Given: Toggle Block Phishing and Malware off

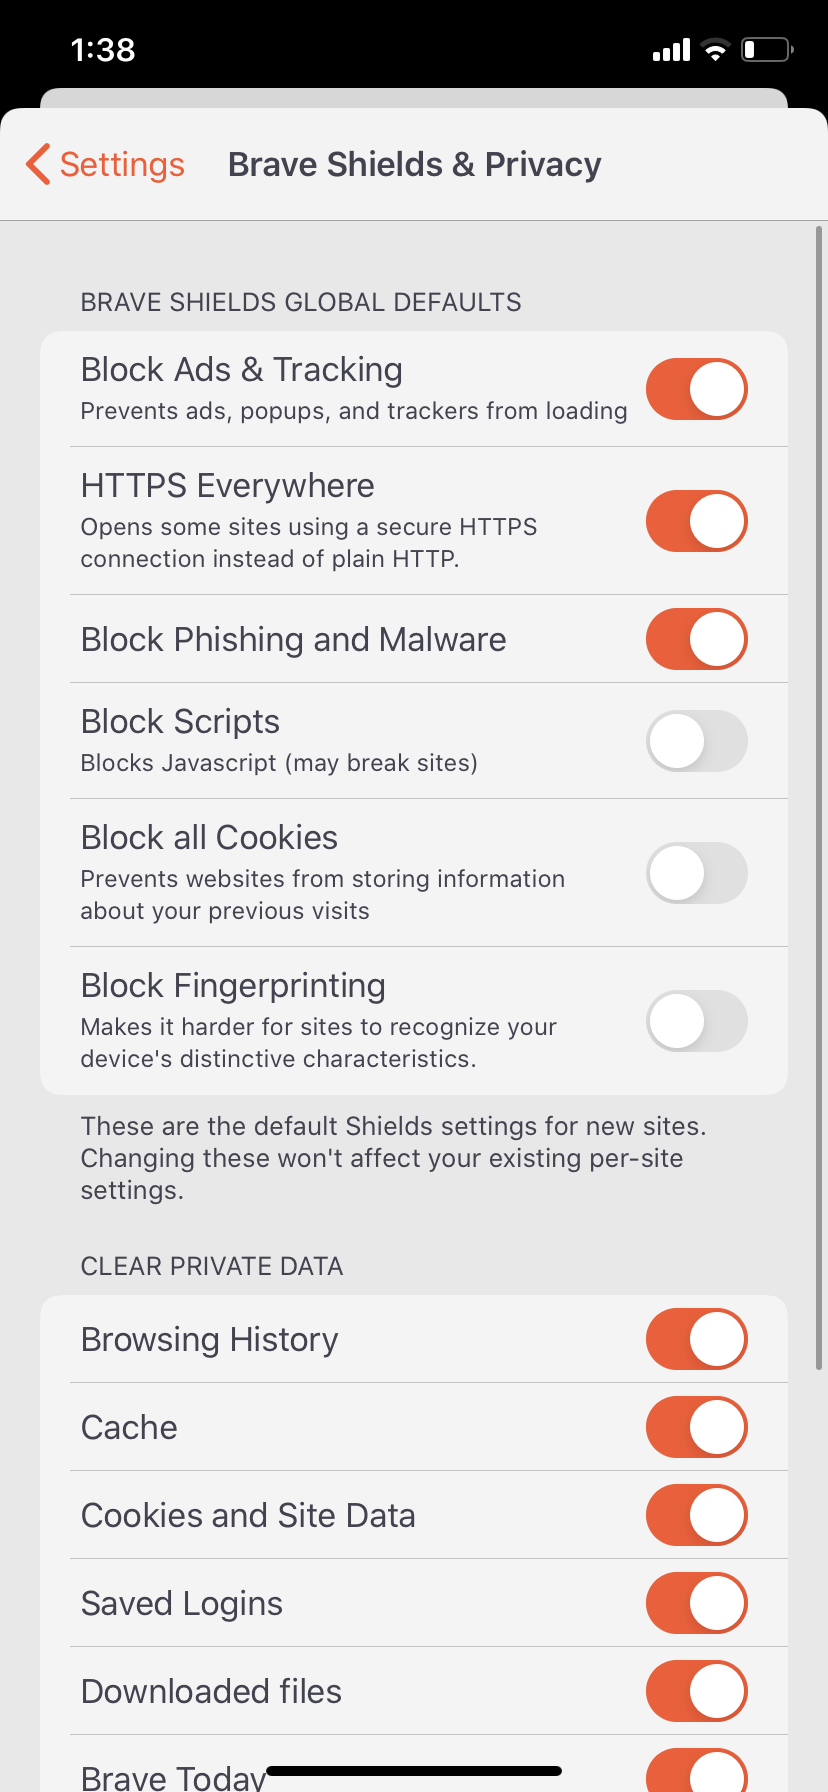Looking at the screenshot, I should pos(697,639).
